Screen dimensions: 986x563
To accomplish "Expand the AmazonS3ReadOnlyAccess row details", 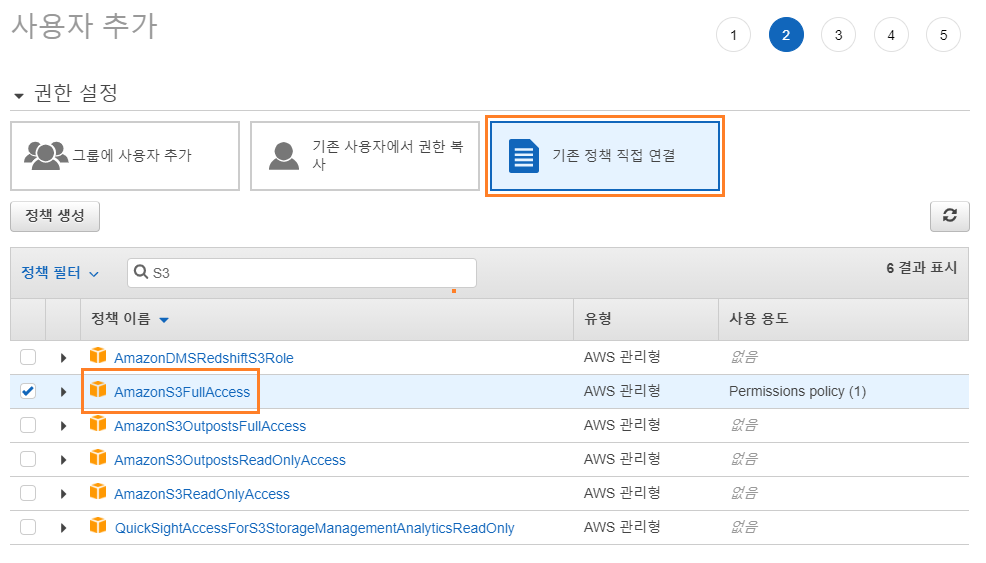I will point(63,494).
